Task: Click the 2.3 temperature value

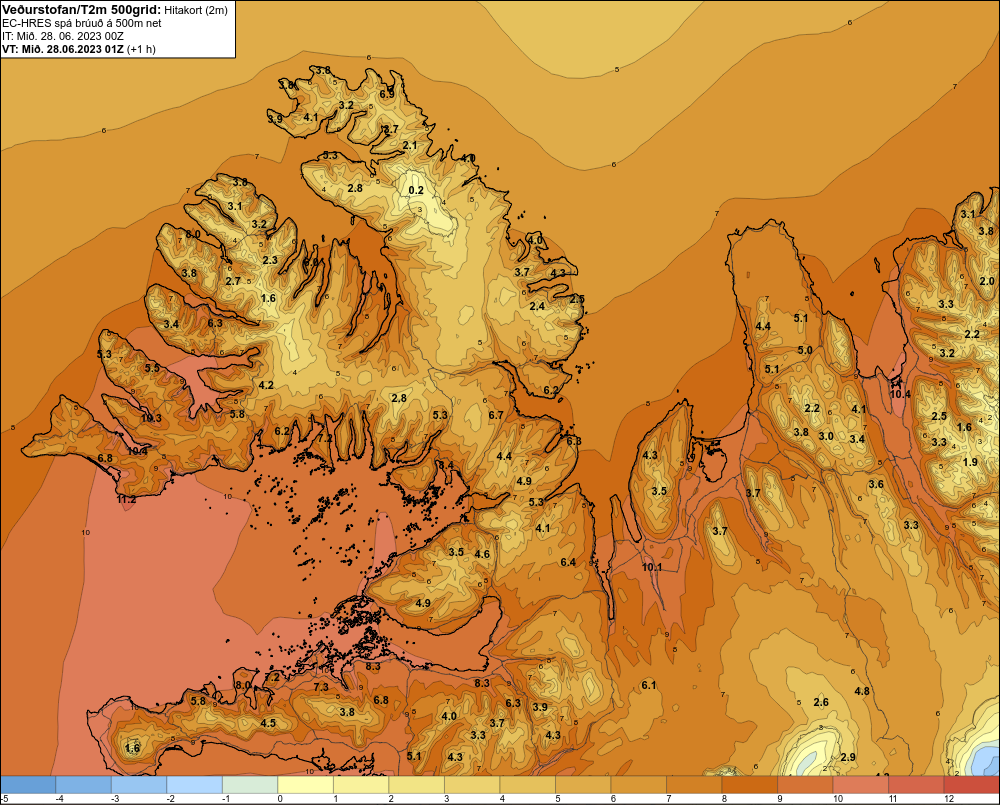Action: click(270, 260)
